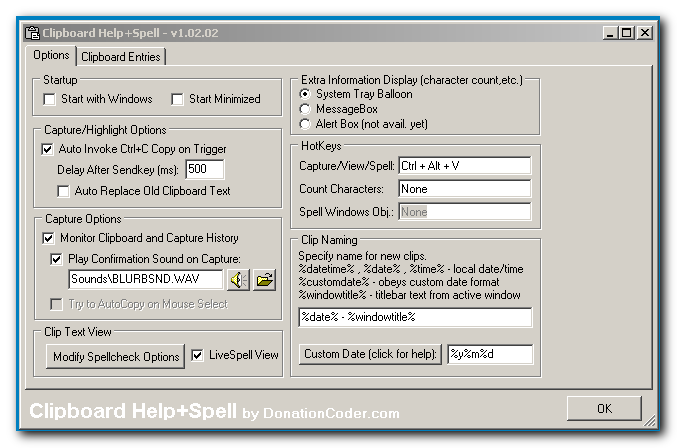This screenshot has width=677, height=448.
Task: Open the Clipboard Entries tab
Action: [x=121, y=57]
